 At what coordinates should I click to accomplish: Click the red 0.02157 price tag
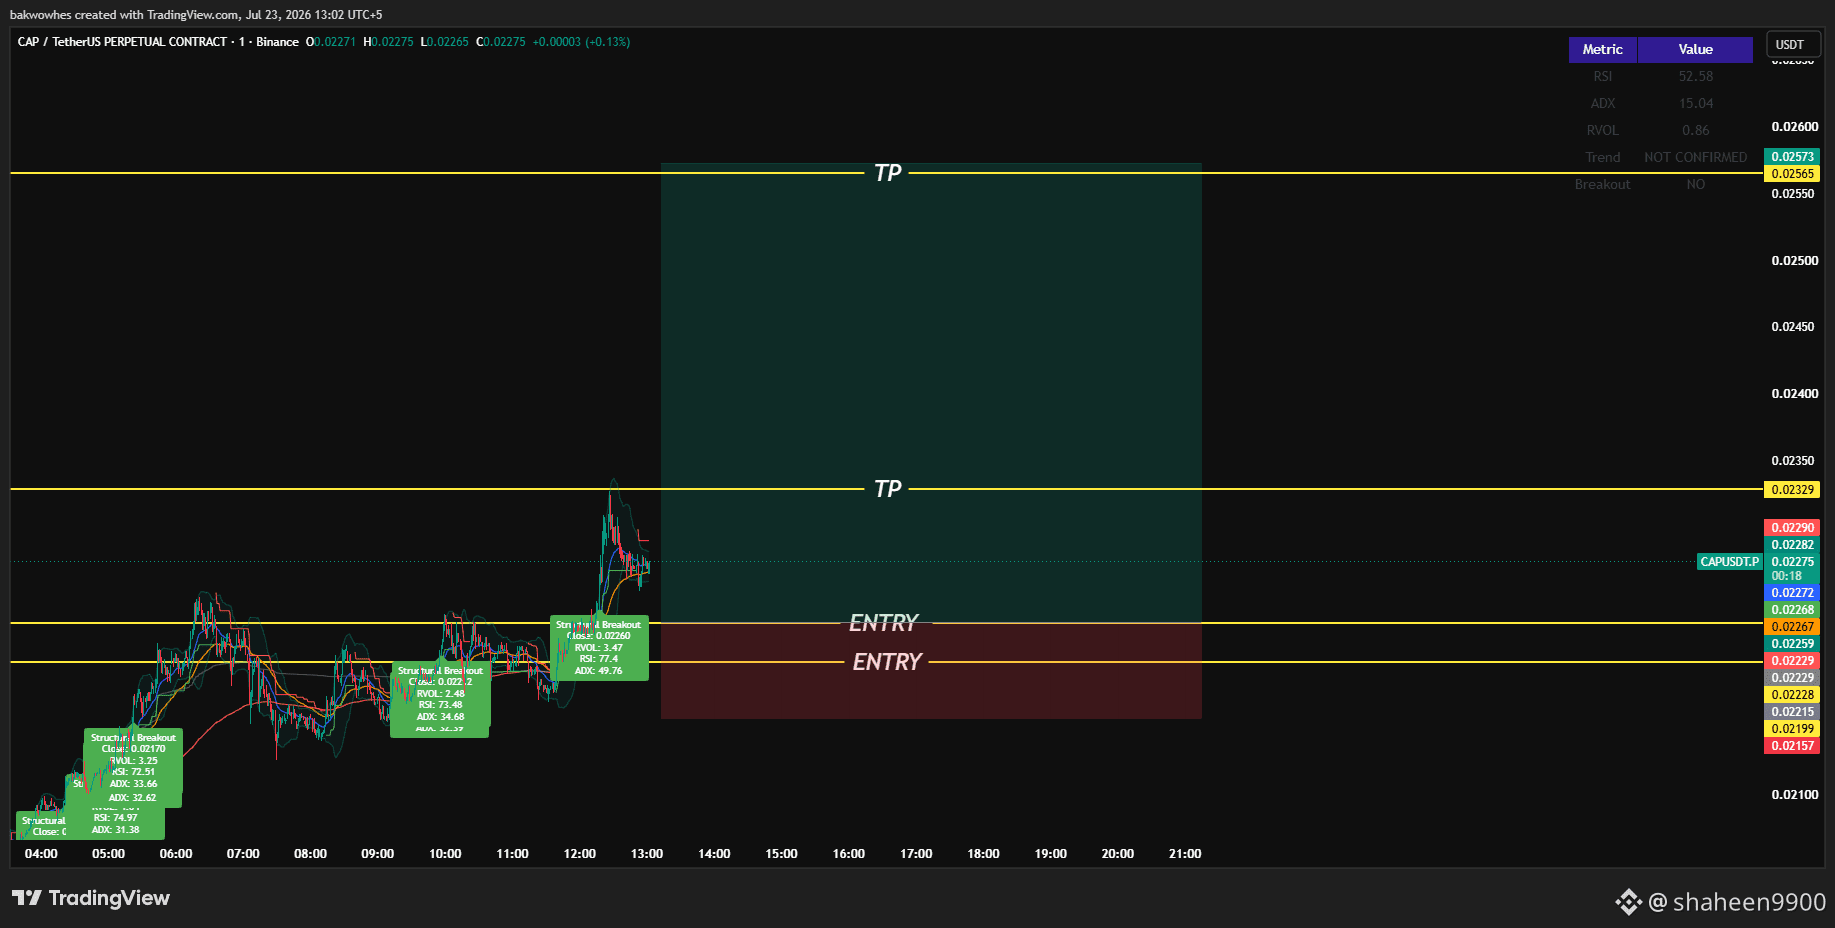1792,746
